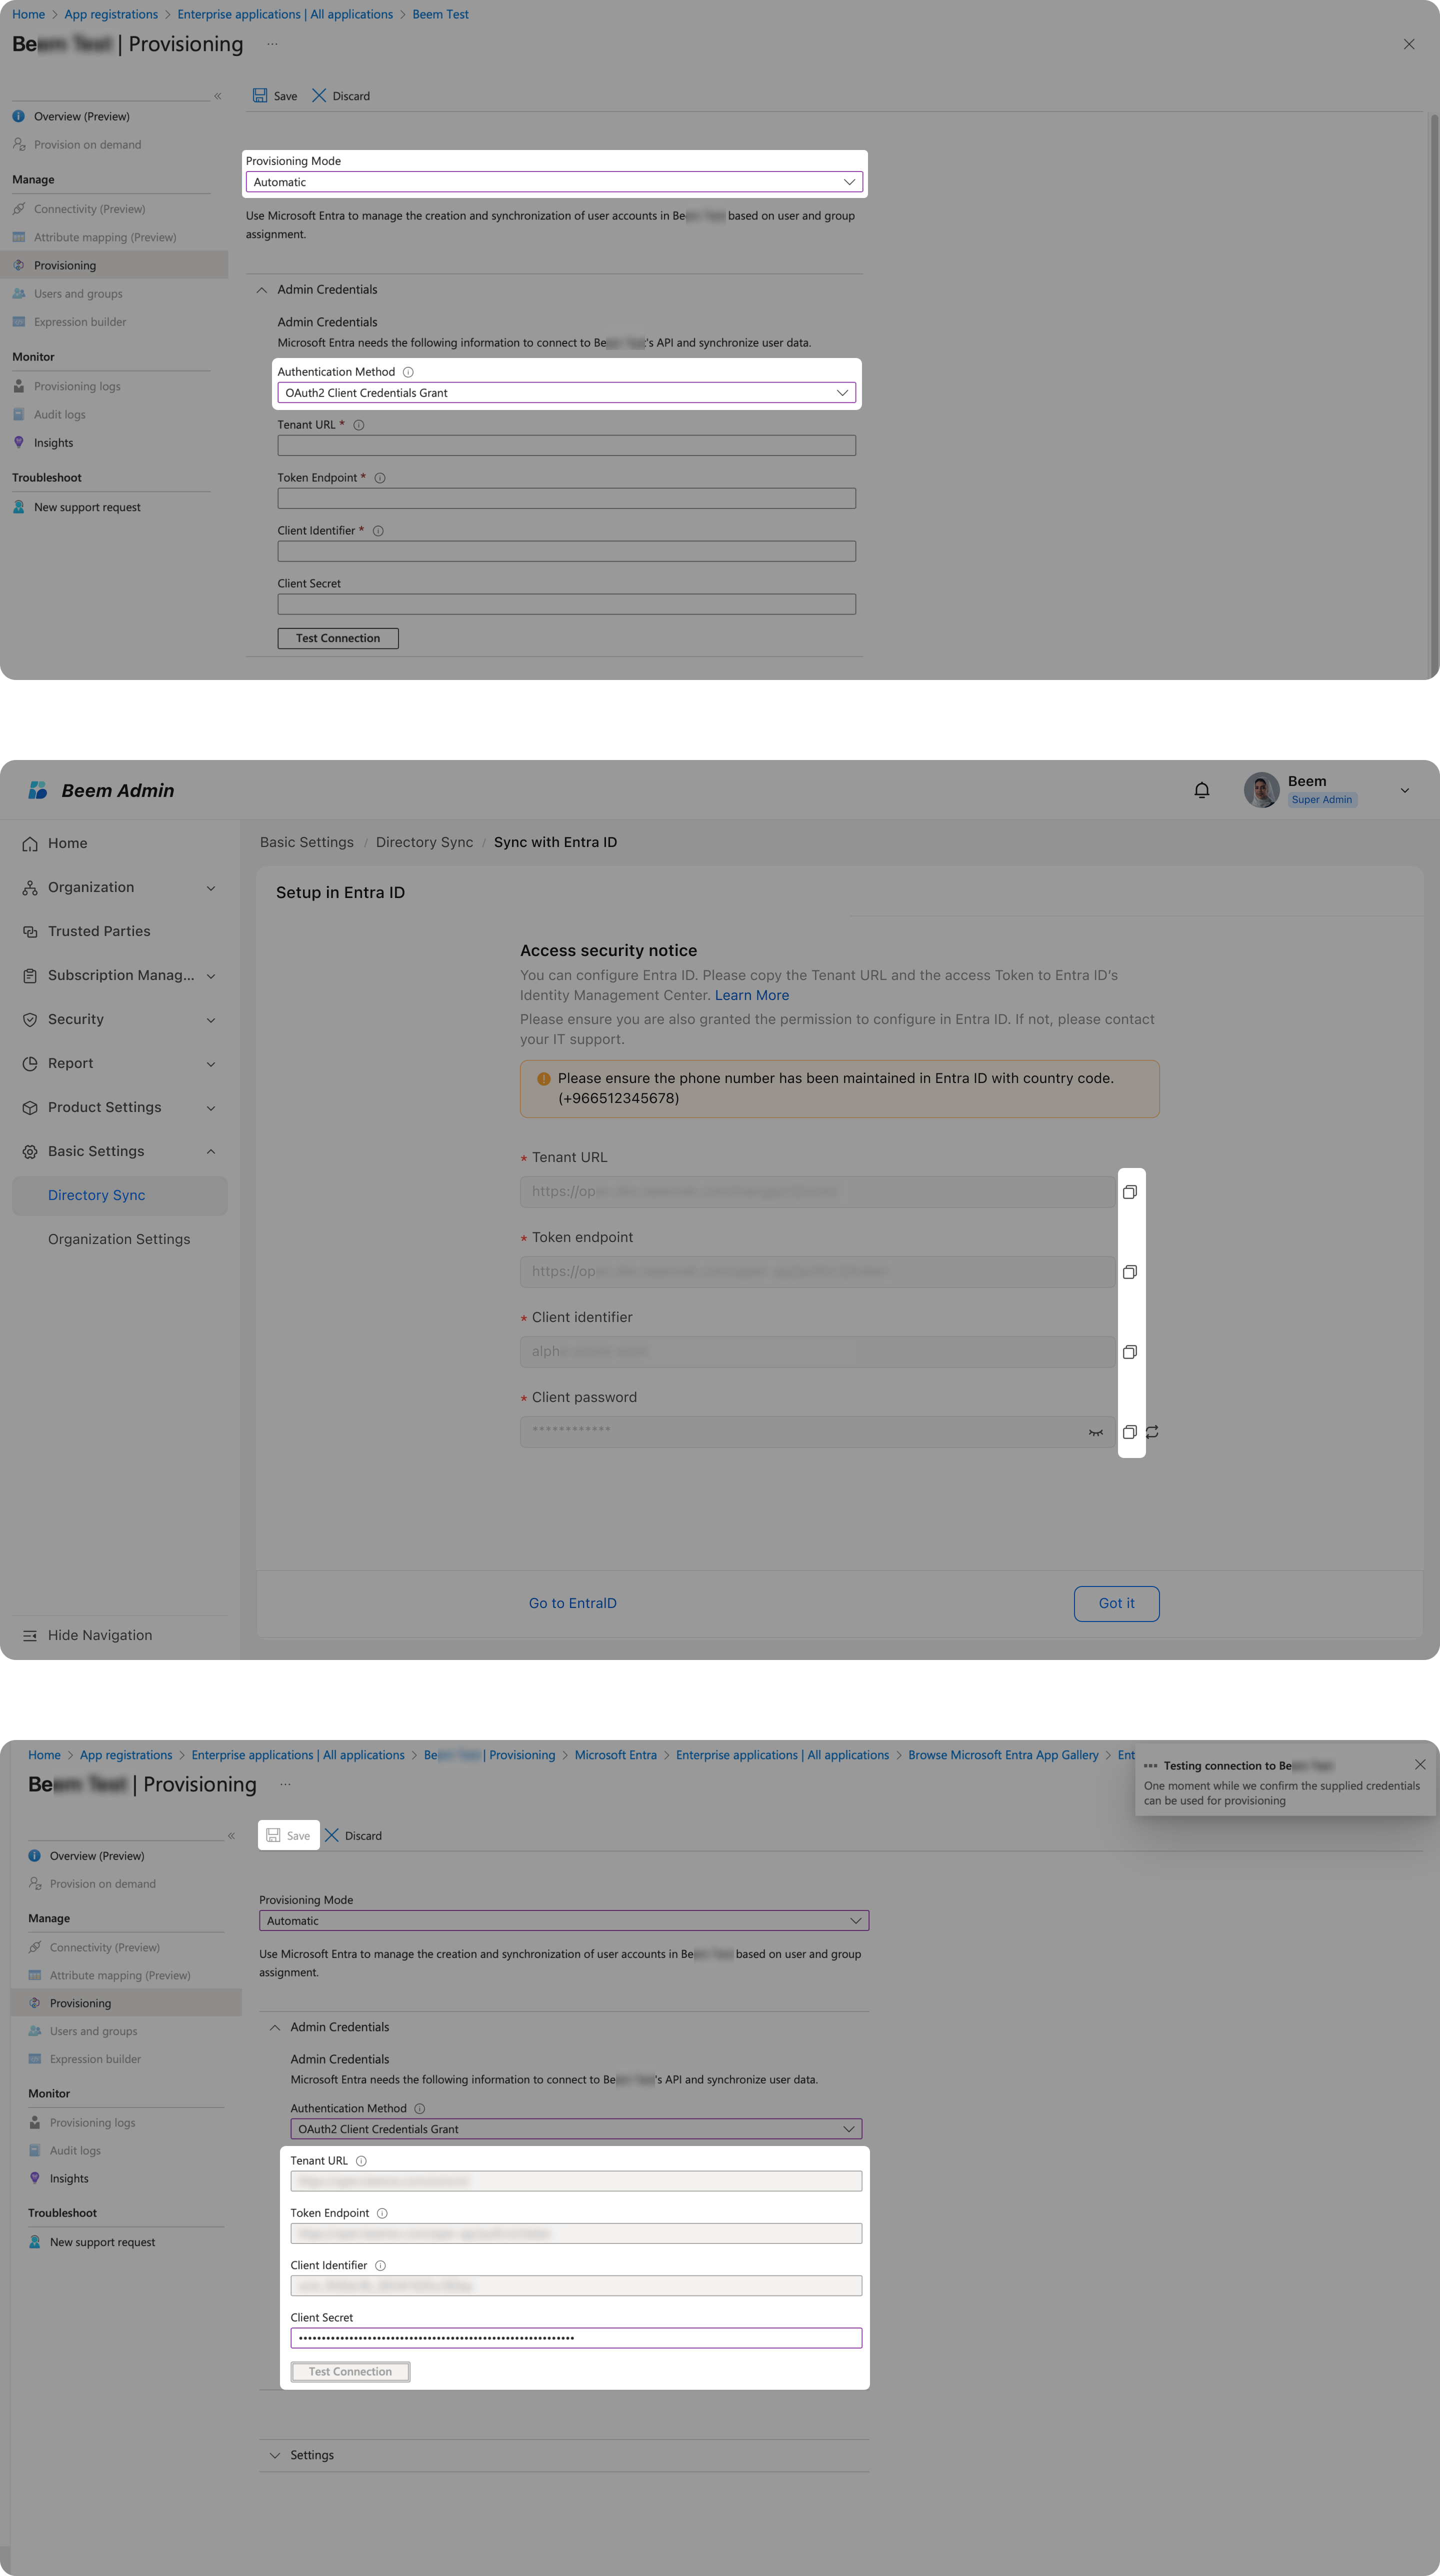Reveal the Client password with the eye icon
The height and width of the screenshot is (2576, 1440).
1096,1432
